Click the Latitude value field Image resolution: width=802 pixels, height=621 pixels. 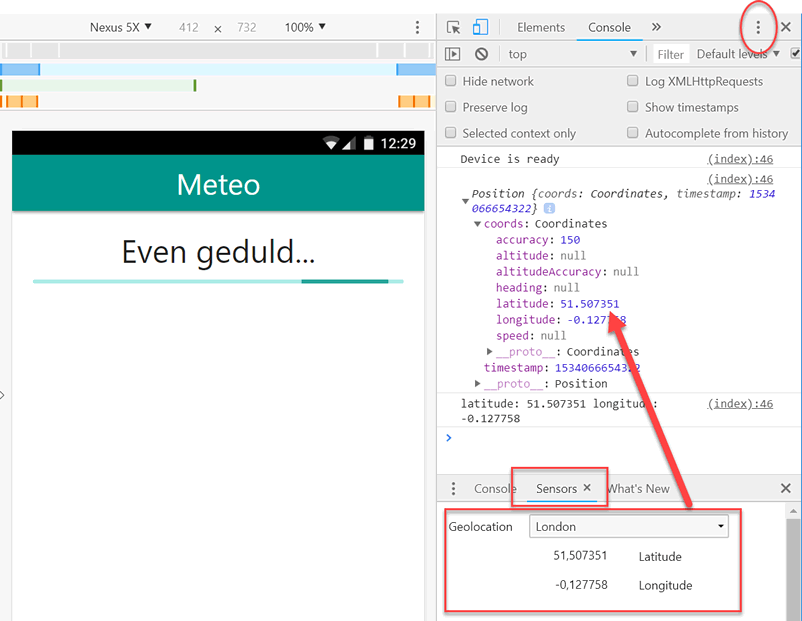[x=580, y=556]
